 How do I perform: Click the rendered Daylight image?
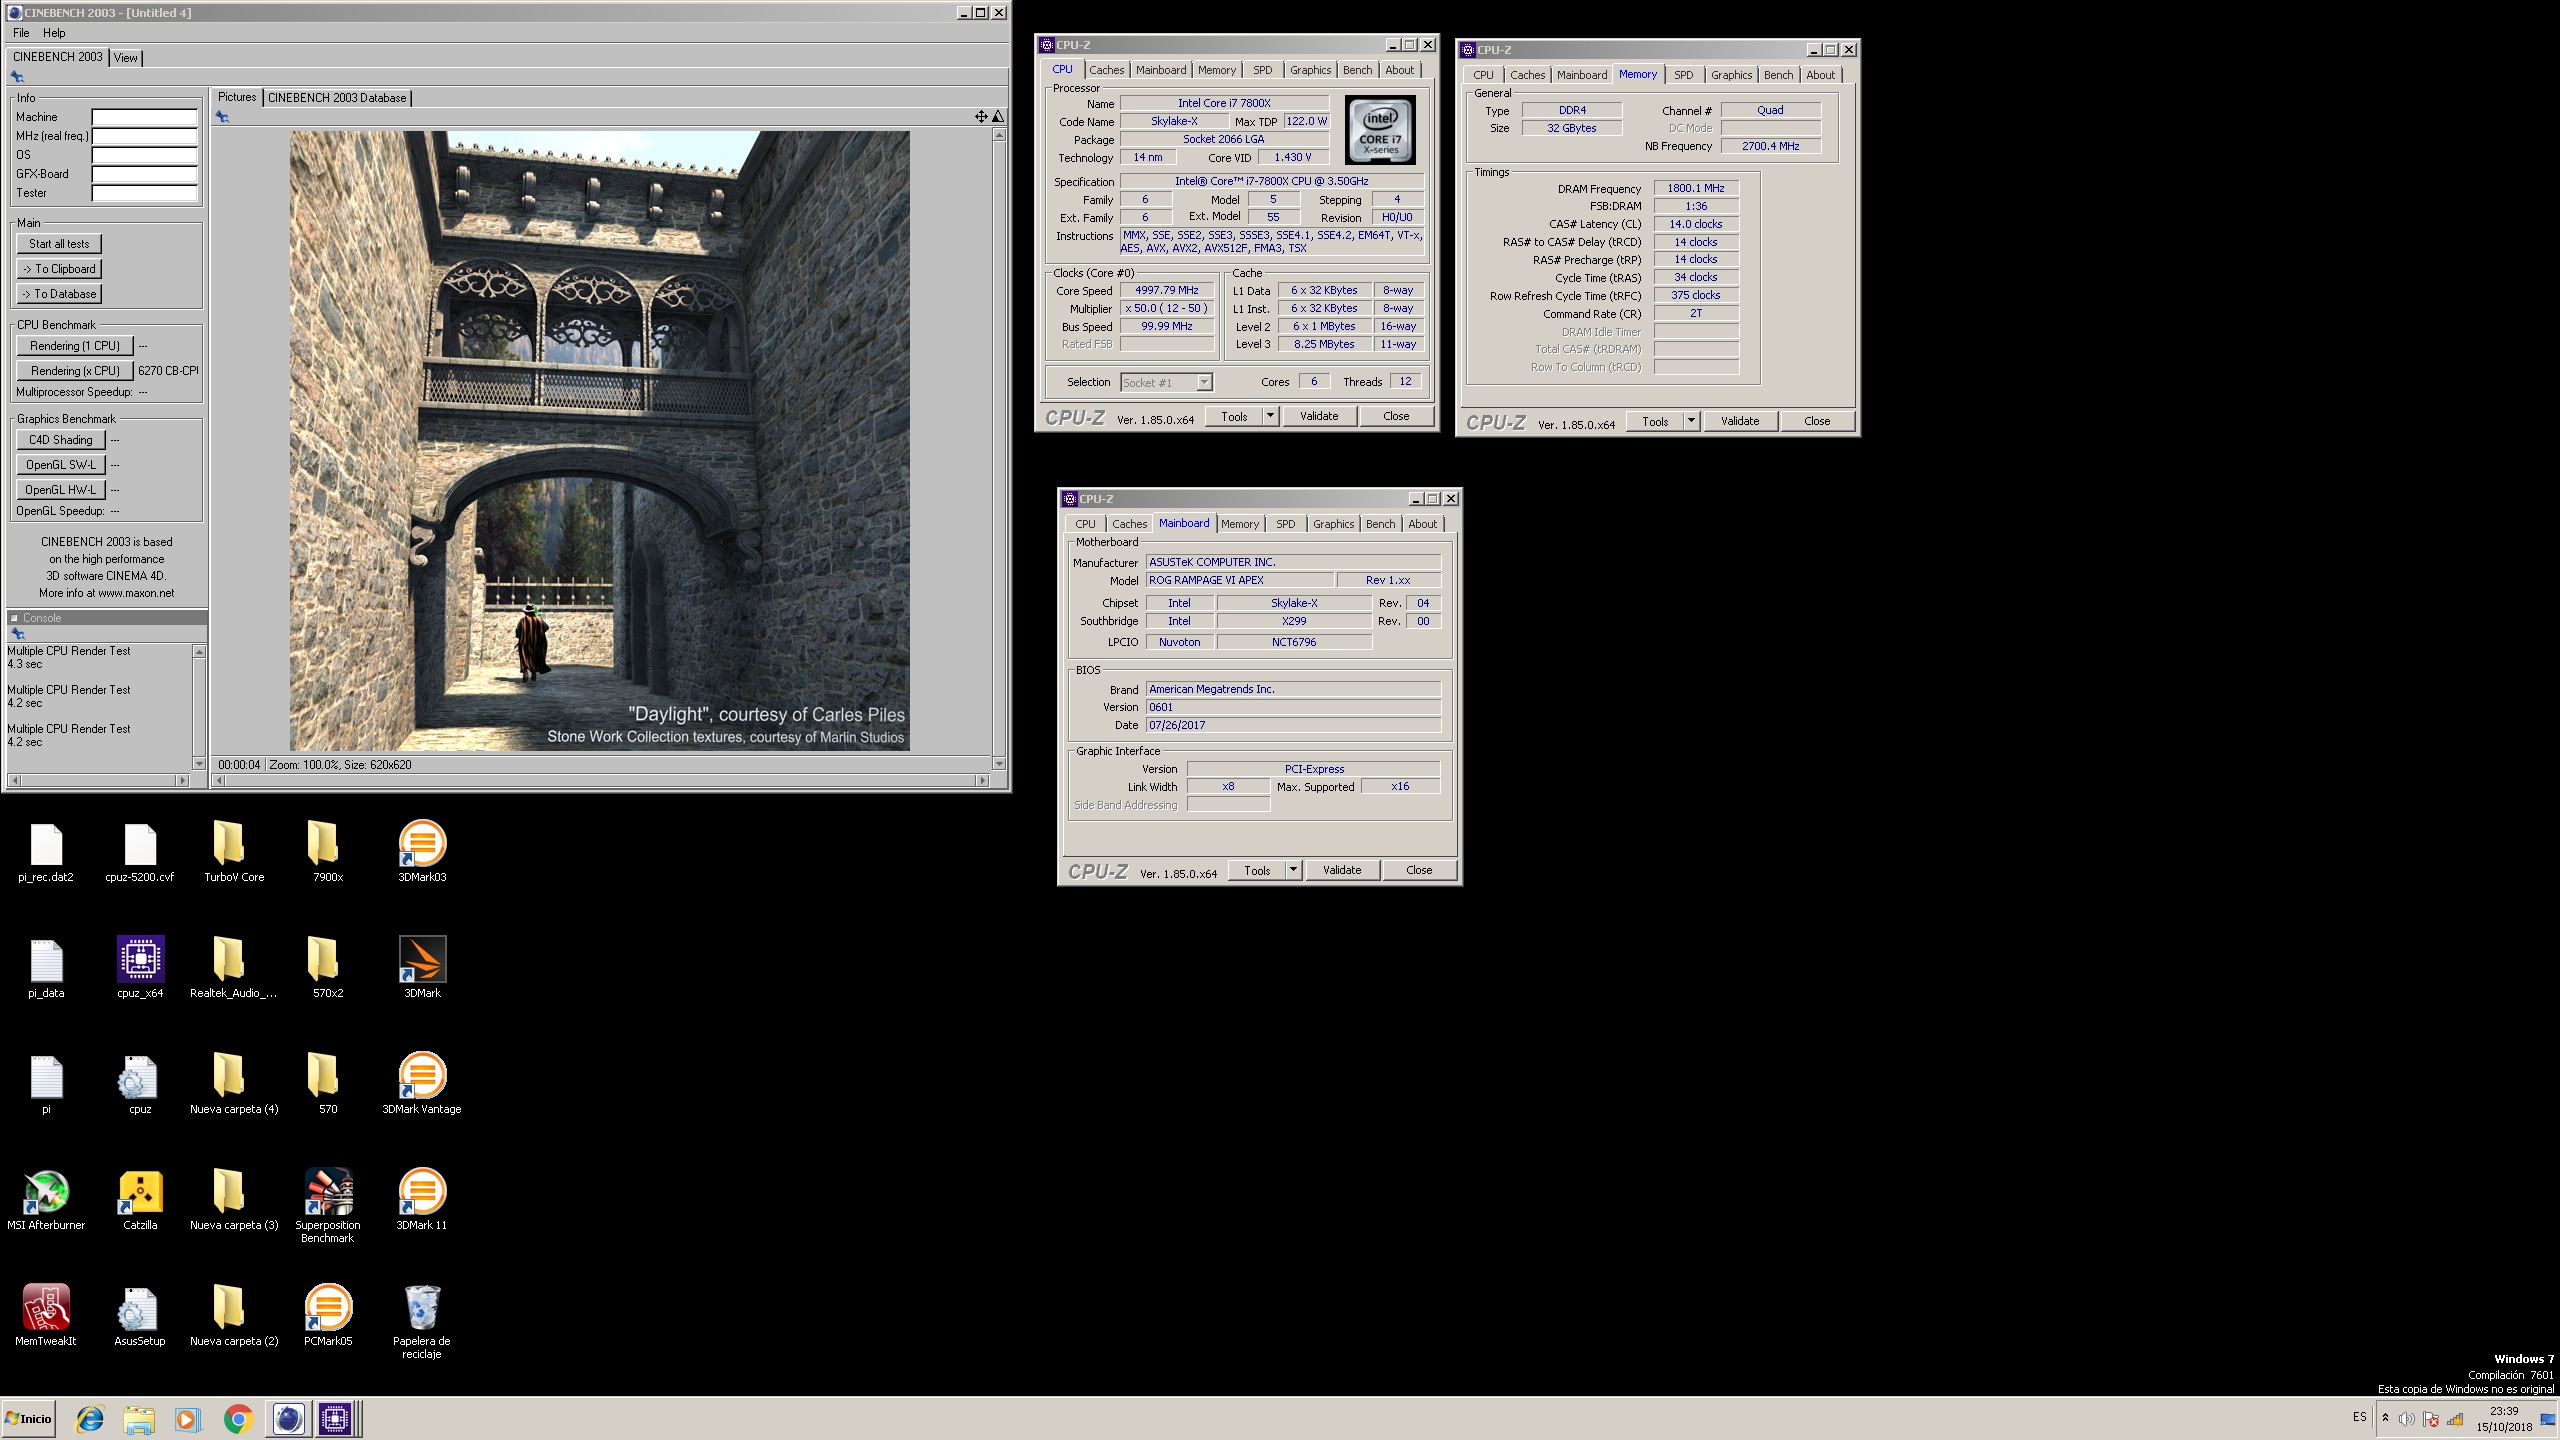(600, 441)
